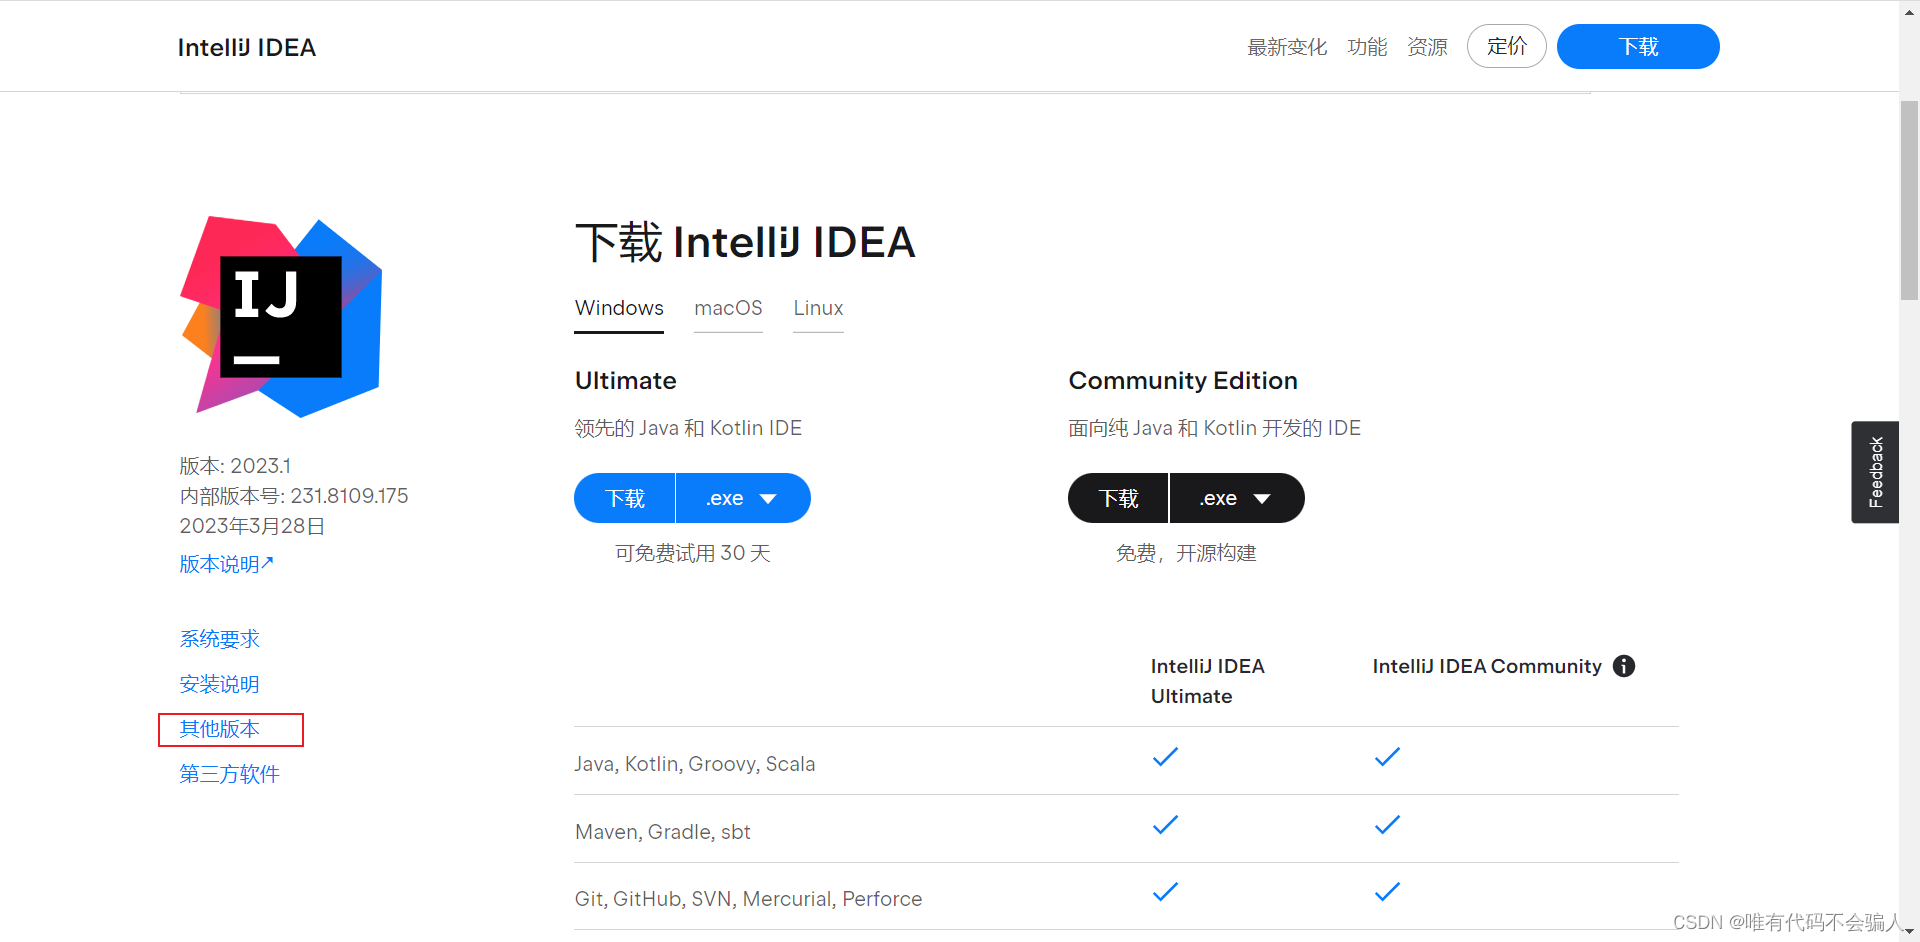
Task: Click the 2023年3月28日 date text
Action: click(x=252, y=526)
